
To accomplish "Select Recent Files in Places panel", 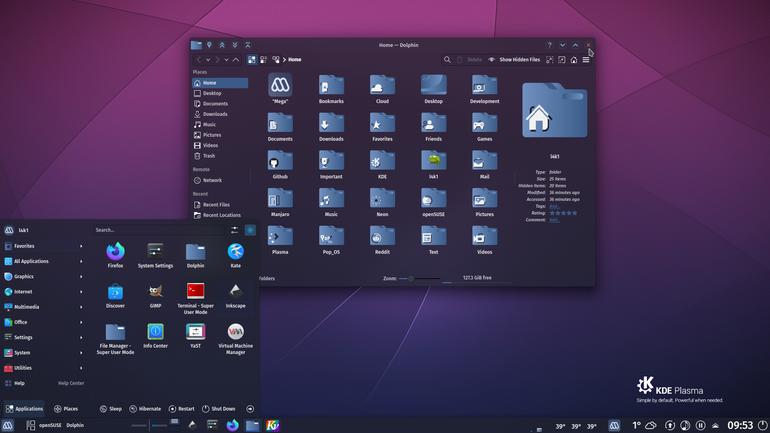I will click(x=220, y=205).
